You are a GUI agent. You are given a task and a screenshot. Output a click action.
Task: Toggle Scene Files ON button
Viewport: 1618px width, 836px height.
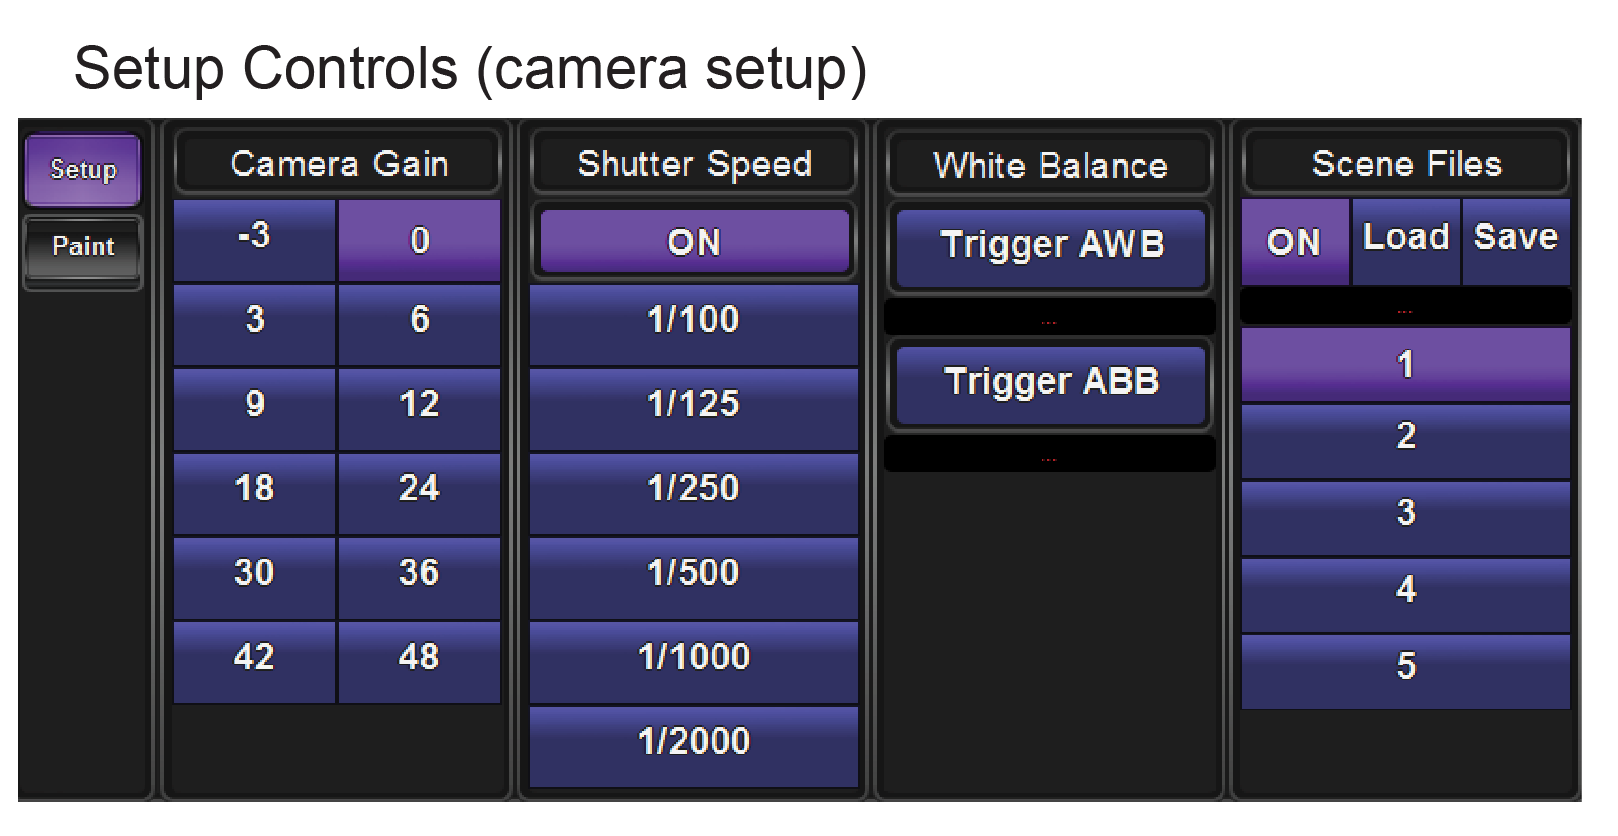point(1294,242)
